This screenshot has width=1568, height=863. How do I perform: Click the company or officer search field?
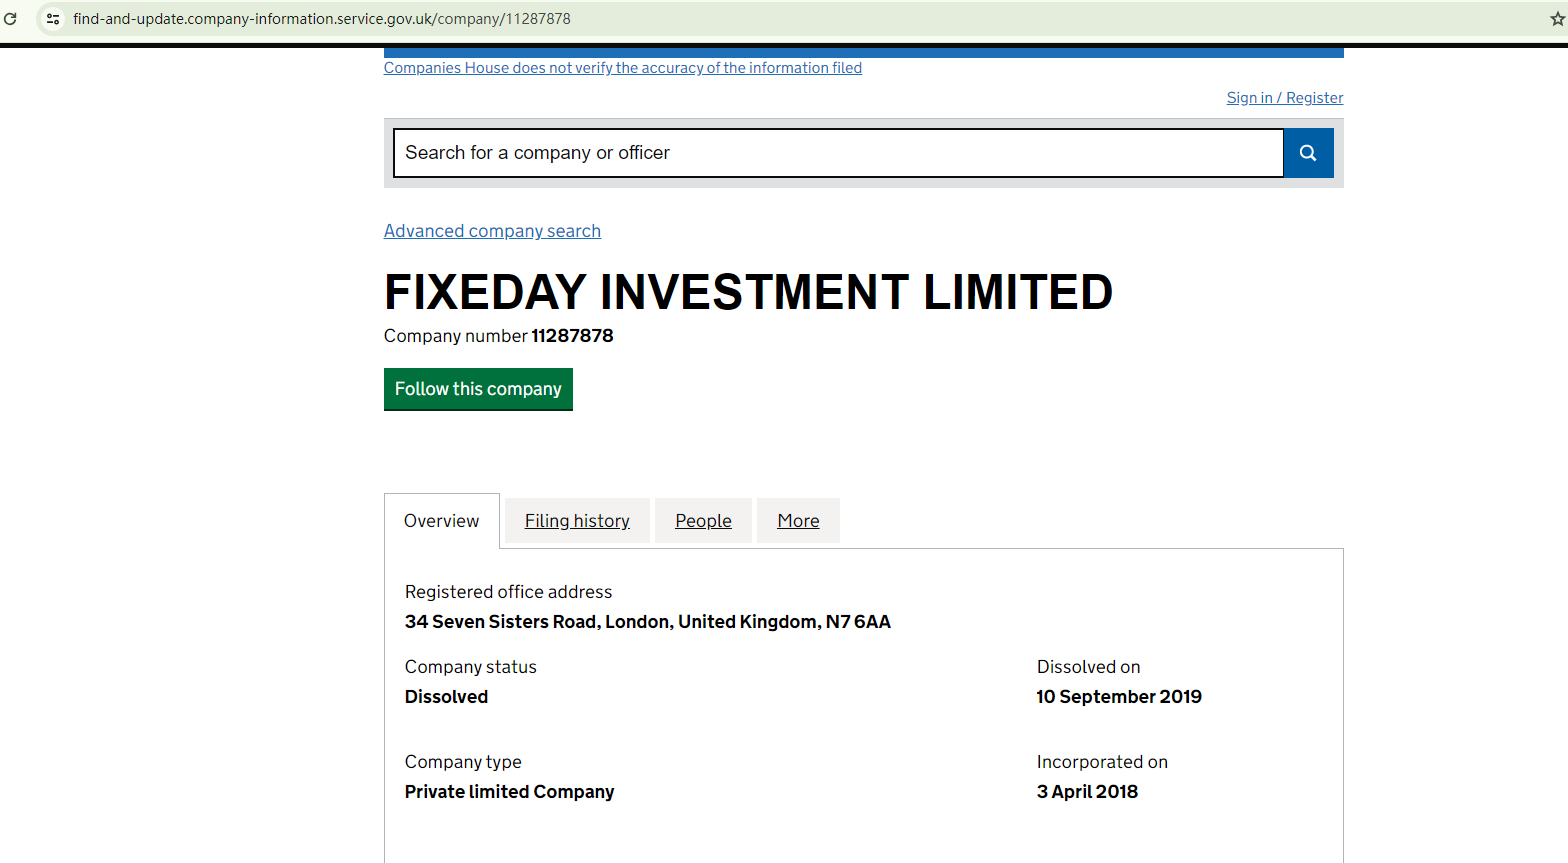pos(838,153)
